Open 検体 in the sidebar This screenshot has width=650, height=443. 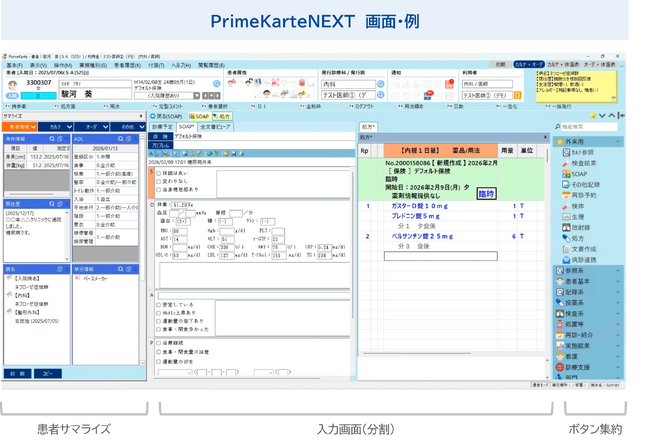pyautogui.click(x=573, y=206)
